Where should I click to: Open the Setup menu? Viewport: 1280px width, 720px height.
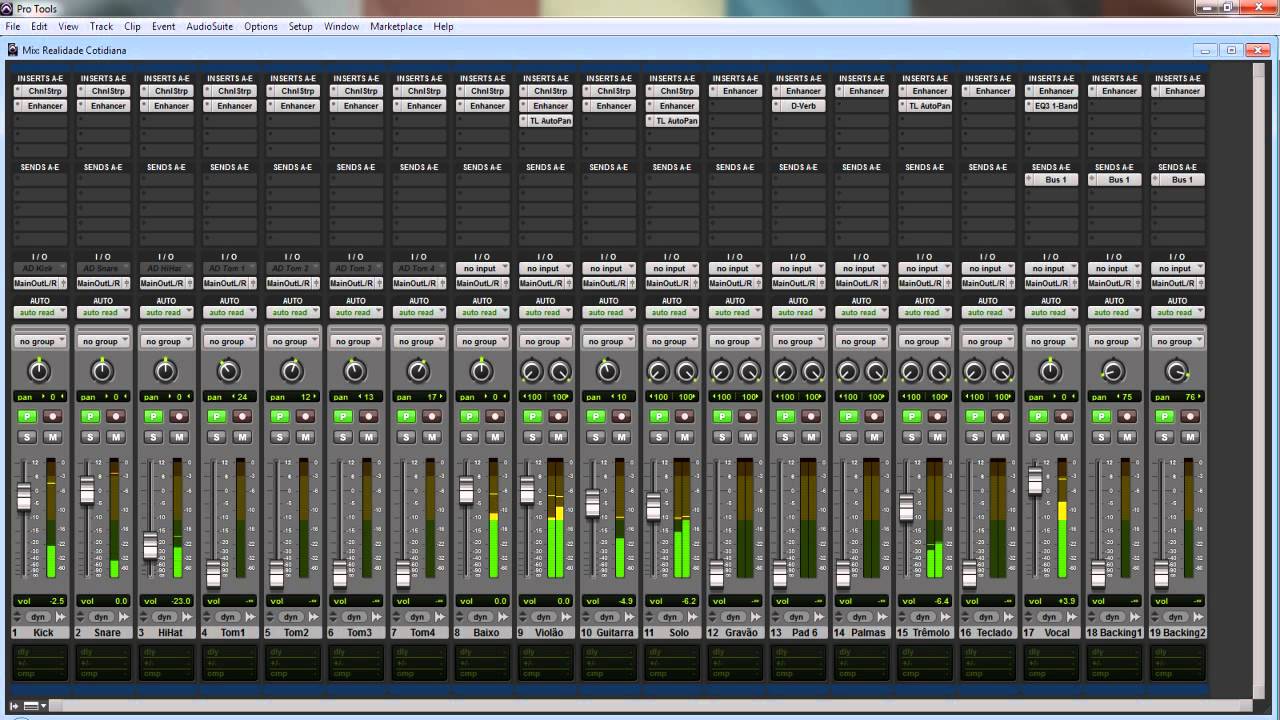[x=300, y=26]
